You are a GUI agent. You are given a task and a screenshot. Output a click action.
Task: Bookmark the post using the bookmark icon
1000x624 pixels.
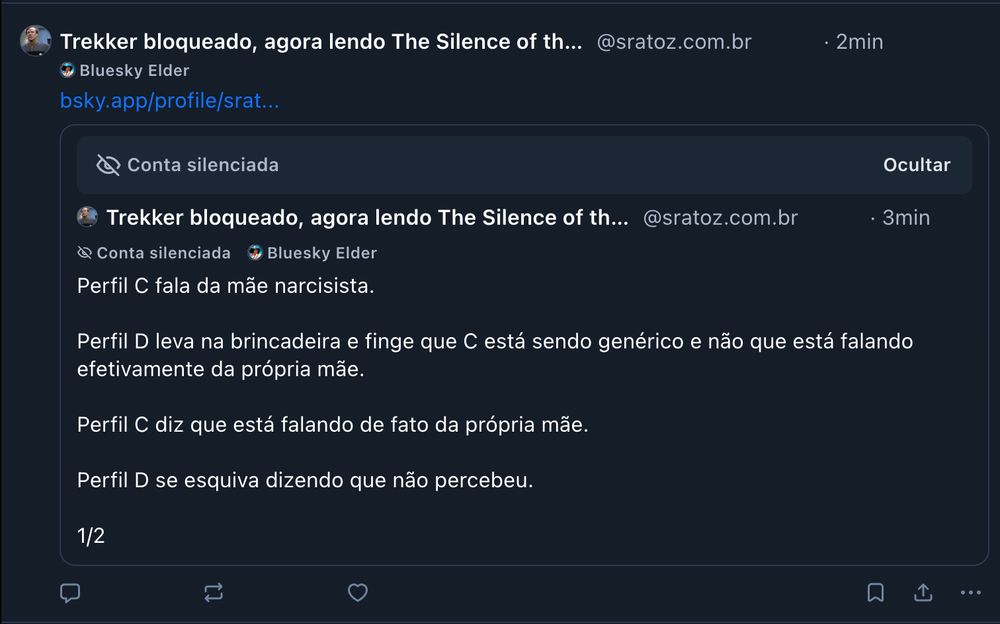click(x=875, y=592)
